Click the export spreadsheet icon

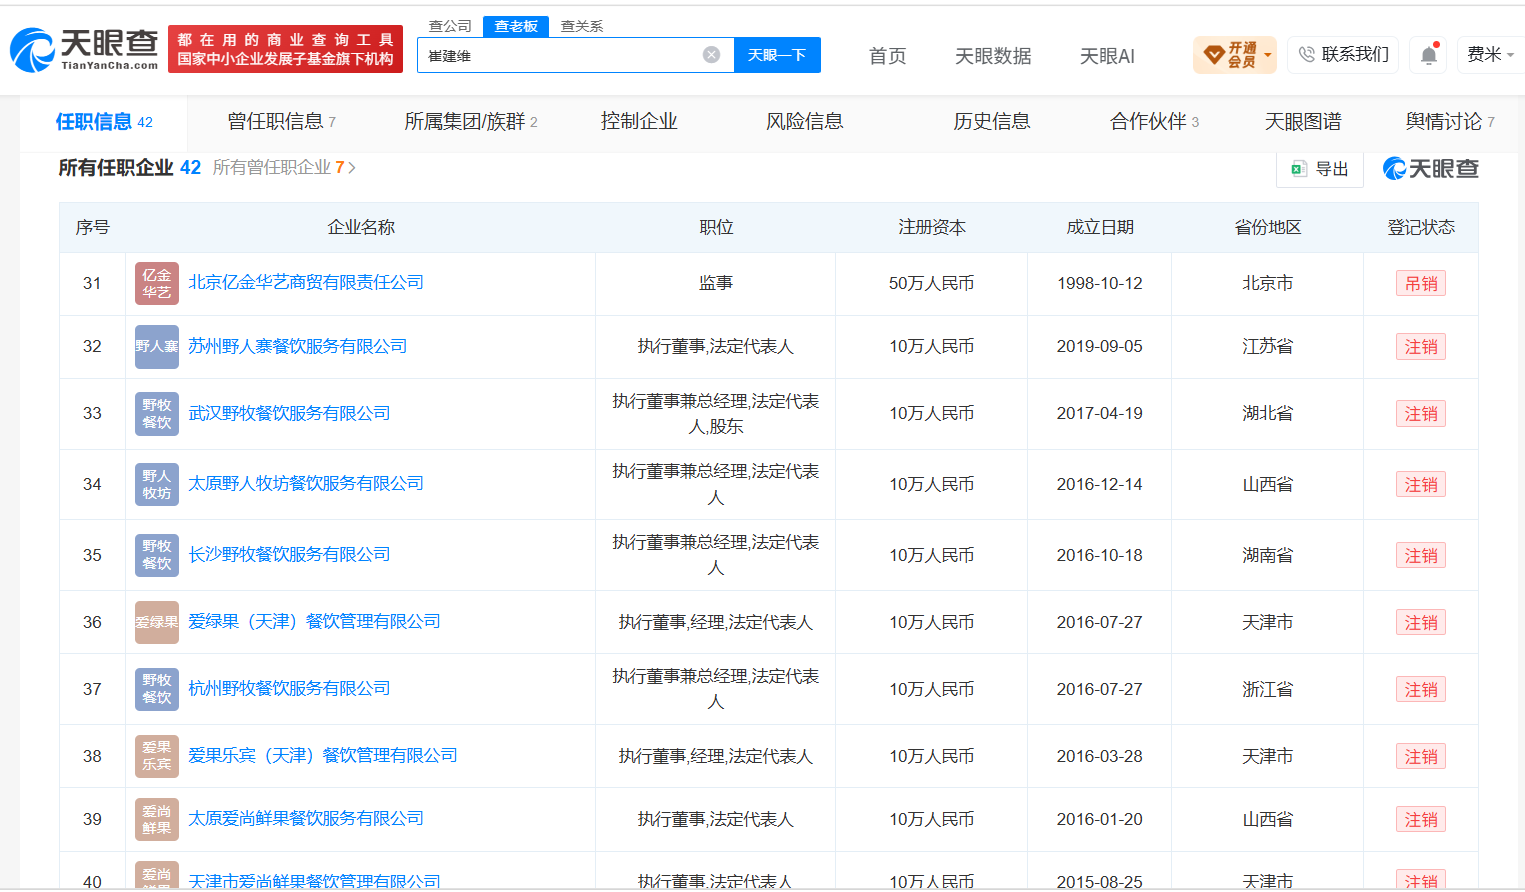click(1298, 169)
